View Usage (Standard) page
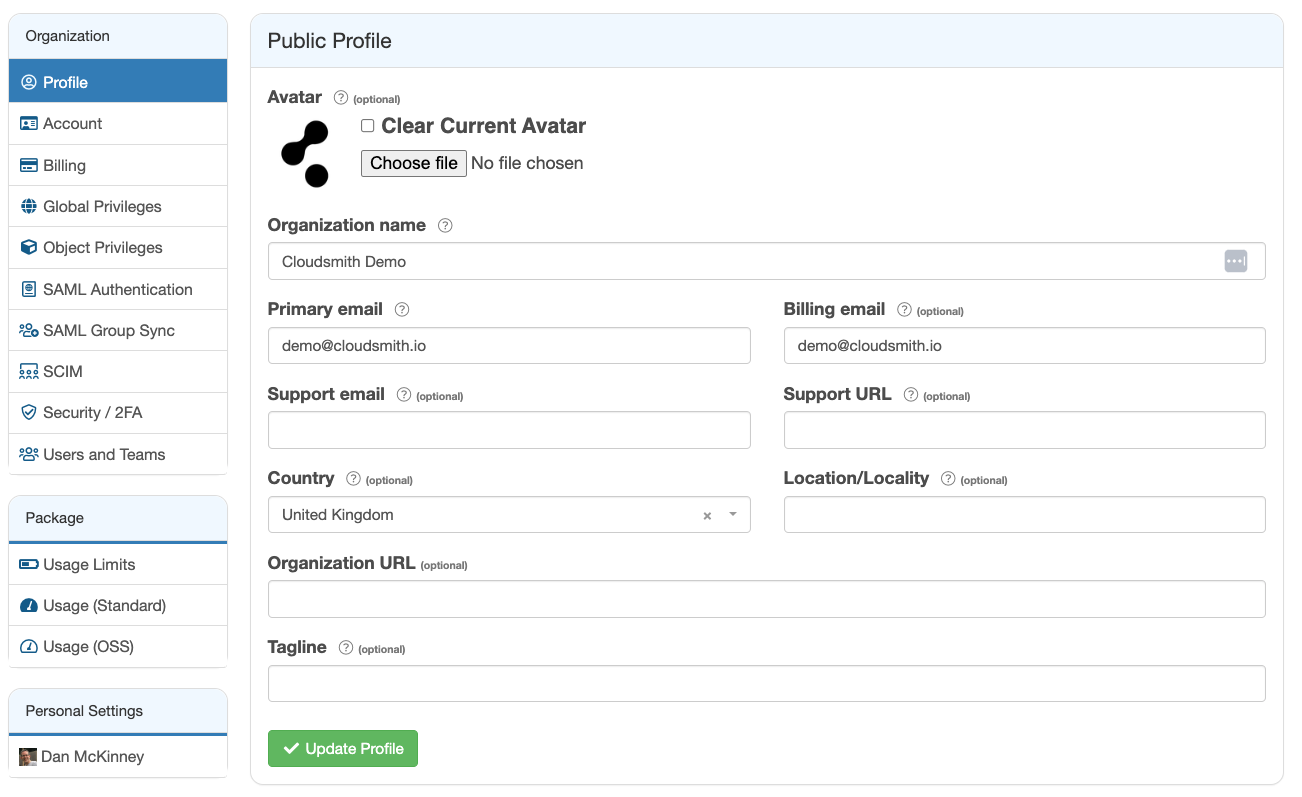Image resolution: width=1302 pixels, height=797 pixels. pyautogui.click(x=118, y=606)
